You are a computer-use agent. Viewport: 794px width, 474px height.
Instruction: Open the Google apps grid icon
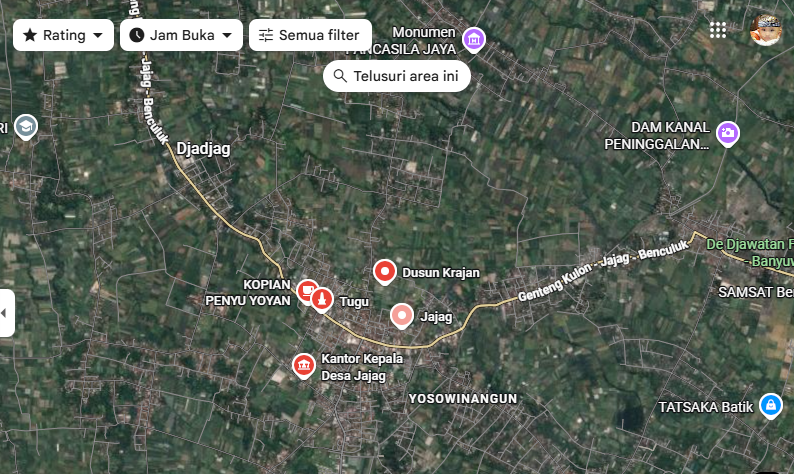point(718,30)
